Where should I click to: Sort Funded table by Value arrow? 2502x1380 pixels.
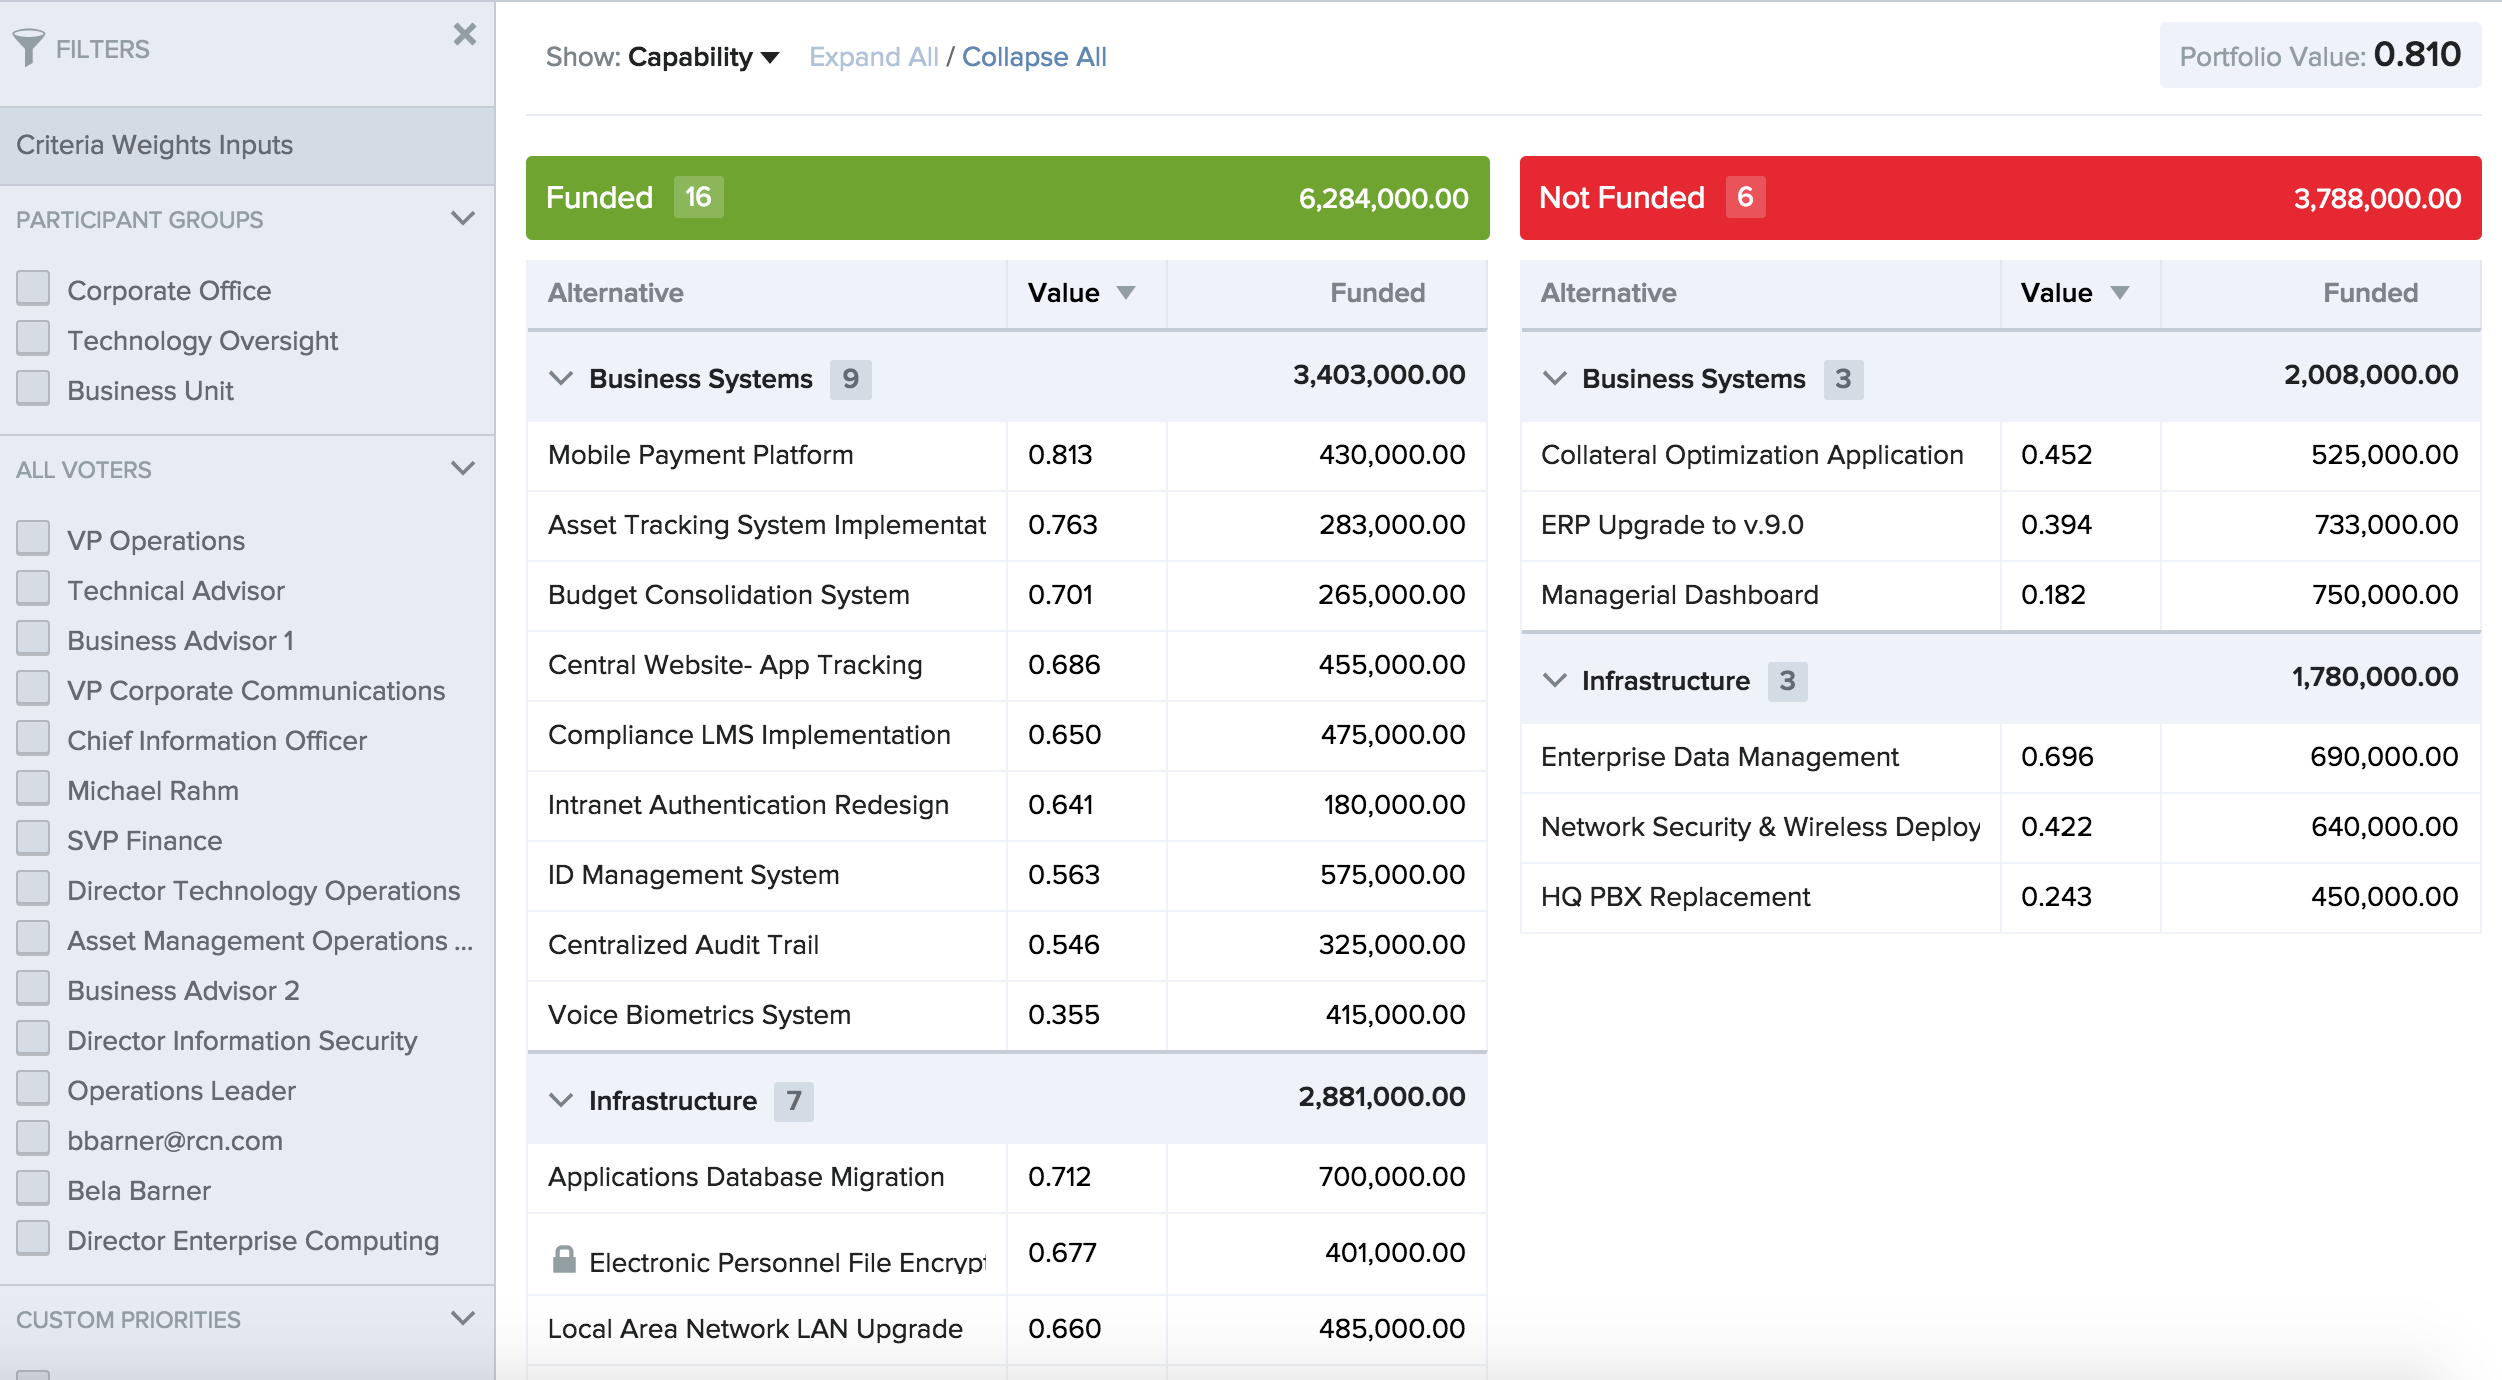coord(1126,293)
